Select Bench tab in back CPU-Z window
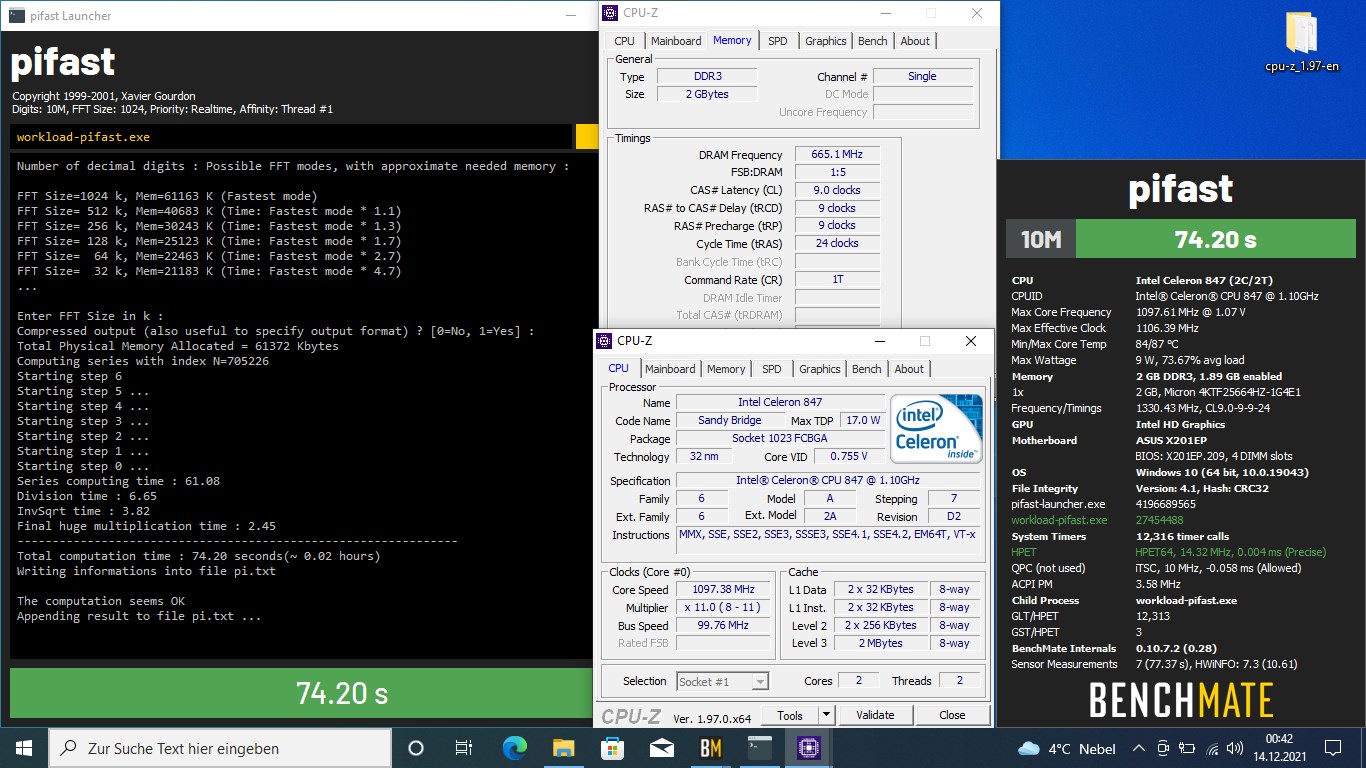The height and width of the screenshot is (768, 1366). (x=873, y=41)
